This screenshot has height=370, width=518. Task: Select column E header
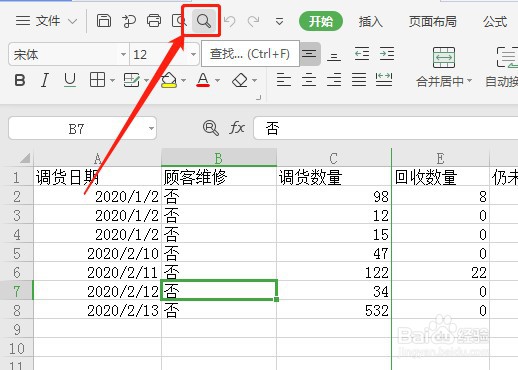coord(440,158)
